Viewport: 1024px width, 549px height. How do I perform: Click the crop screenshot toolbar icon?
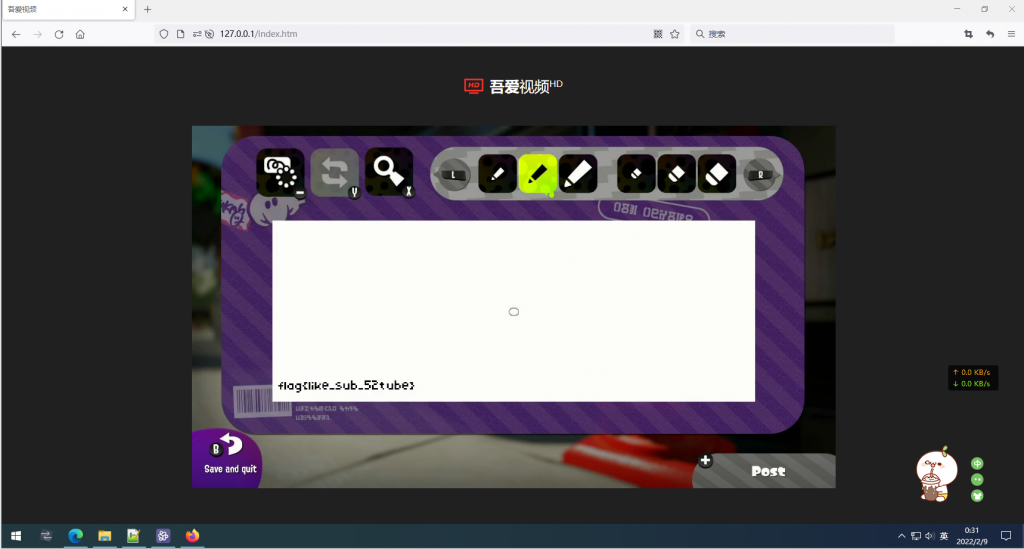968,34
